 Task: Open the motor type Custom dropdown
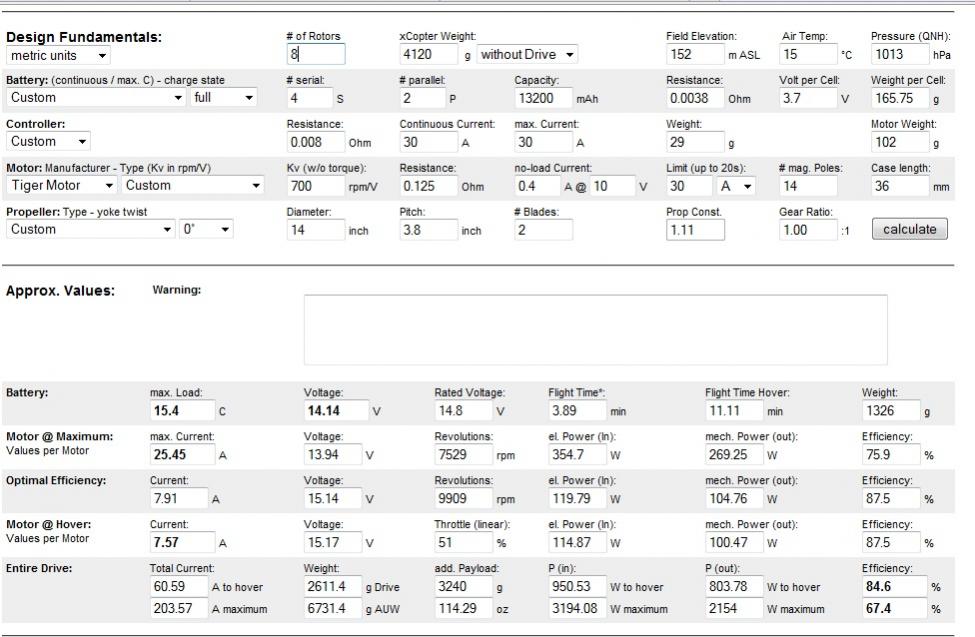pos(191,186)
